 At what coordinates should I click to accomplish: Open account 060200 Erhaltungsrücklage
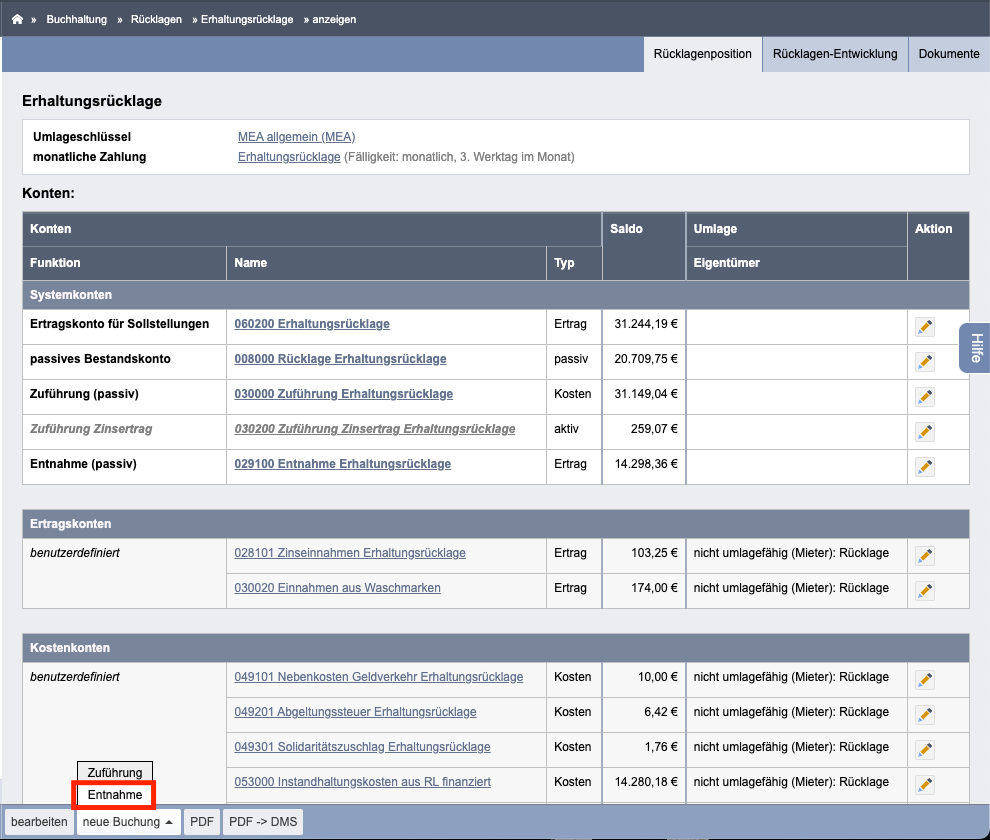(312, 324)
